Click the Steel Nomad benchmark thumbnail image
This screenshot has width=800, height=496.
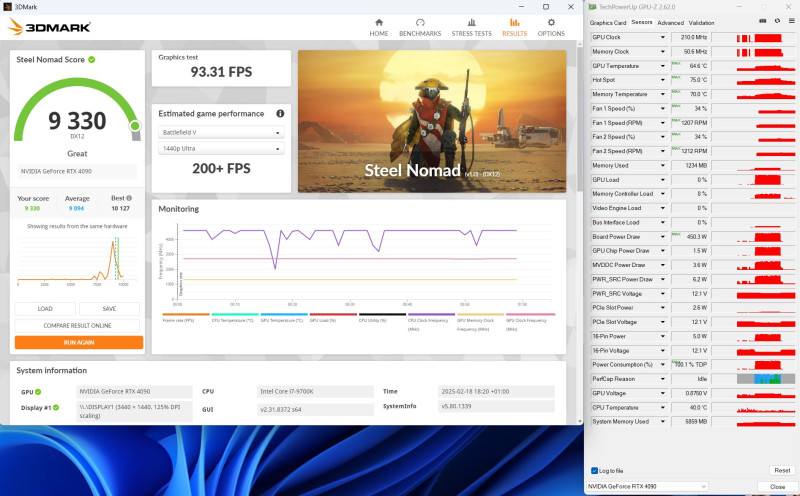tap(432, 121)
